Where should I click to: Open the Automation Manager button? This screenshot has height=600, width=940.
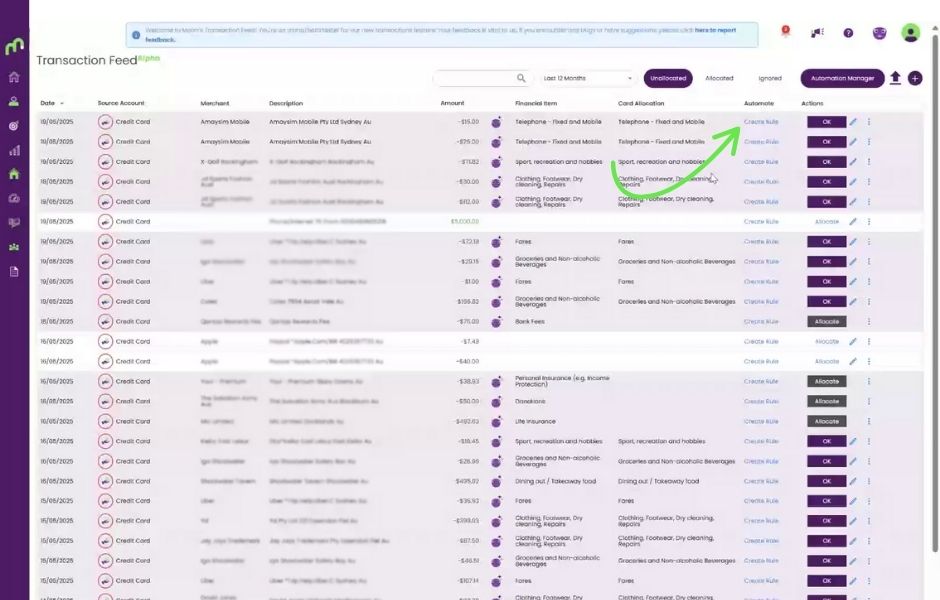pyautogui.click(x=842, y=78)
